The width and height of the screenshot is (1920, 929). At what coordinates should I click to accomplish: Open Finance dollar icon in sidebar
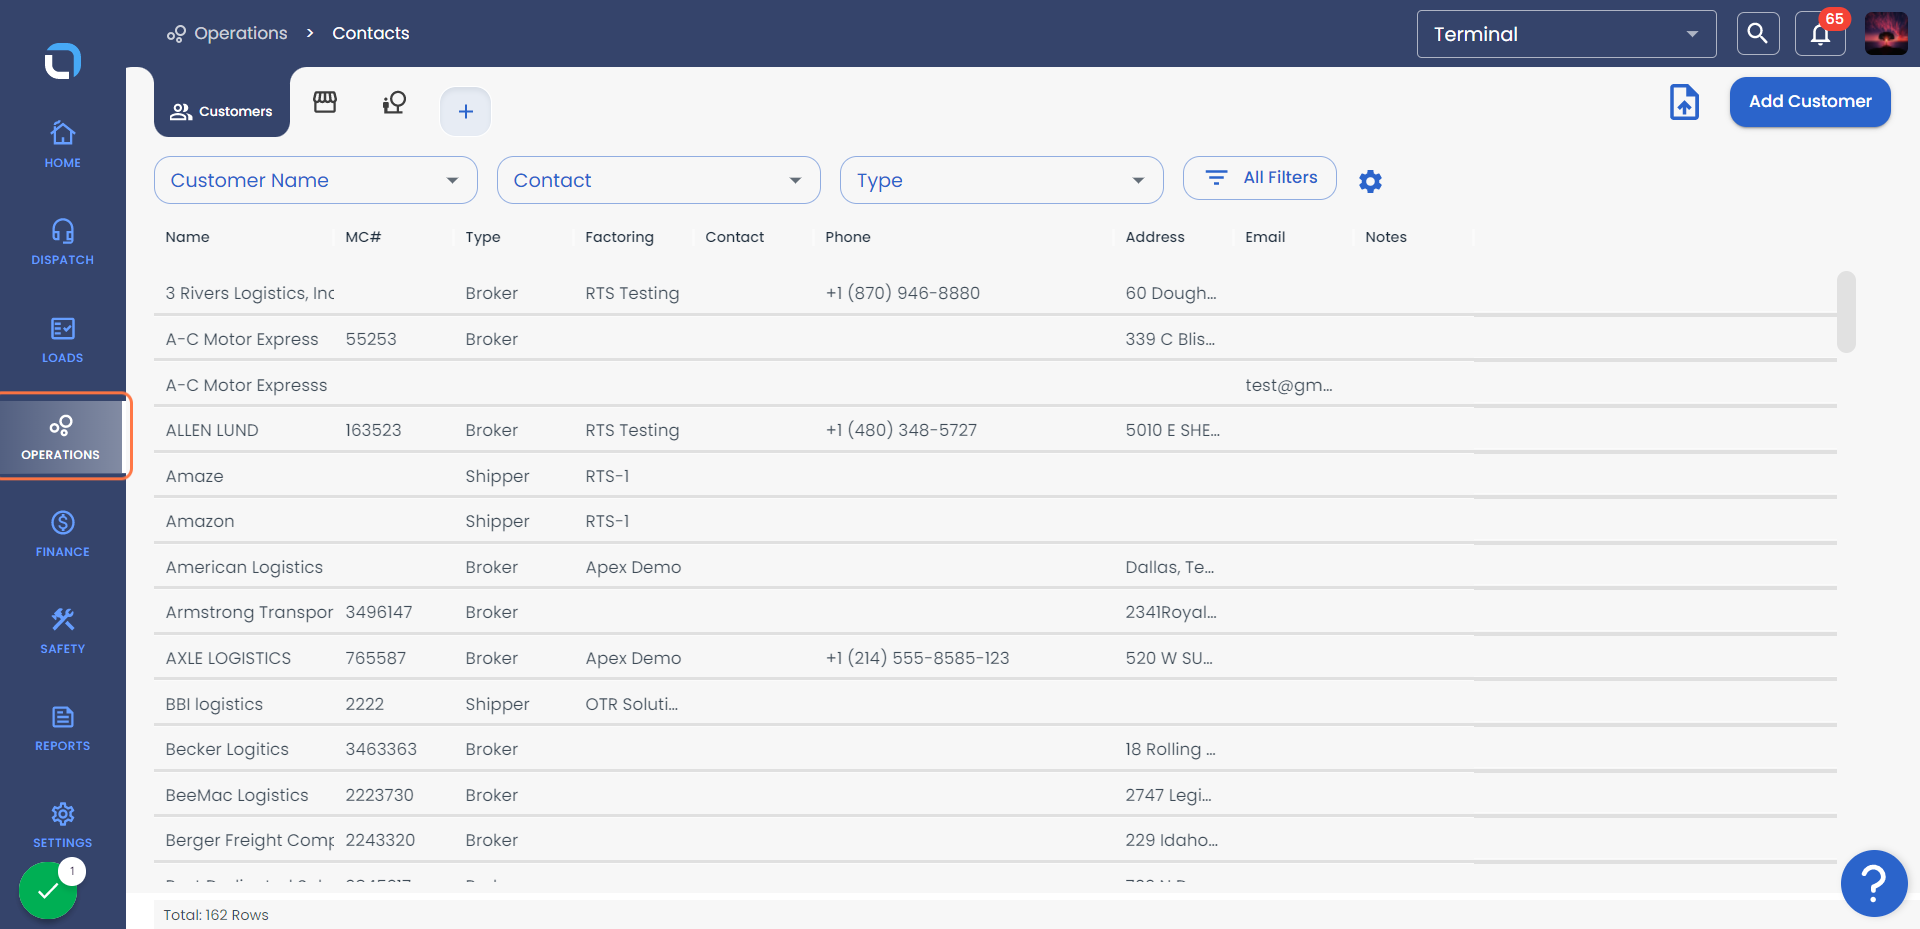(62, 522)
